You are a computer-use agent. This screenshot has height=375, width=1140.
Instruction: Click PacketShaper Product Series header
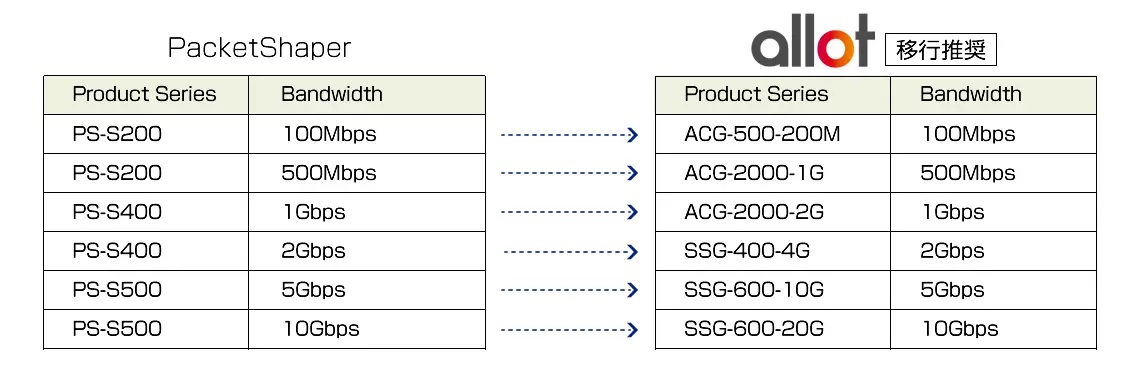(x=146, y=94)
